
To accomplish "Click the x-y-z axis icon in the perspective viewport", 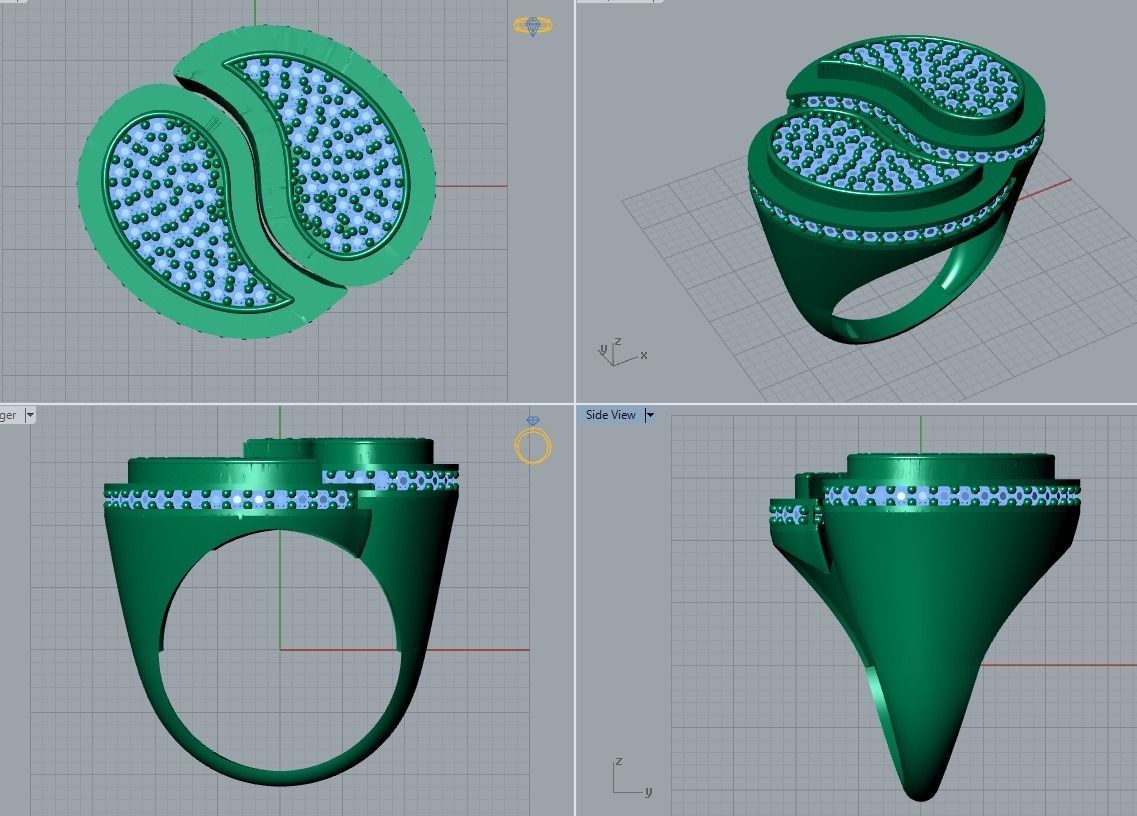I will 622,351.
